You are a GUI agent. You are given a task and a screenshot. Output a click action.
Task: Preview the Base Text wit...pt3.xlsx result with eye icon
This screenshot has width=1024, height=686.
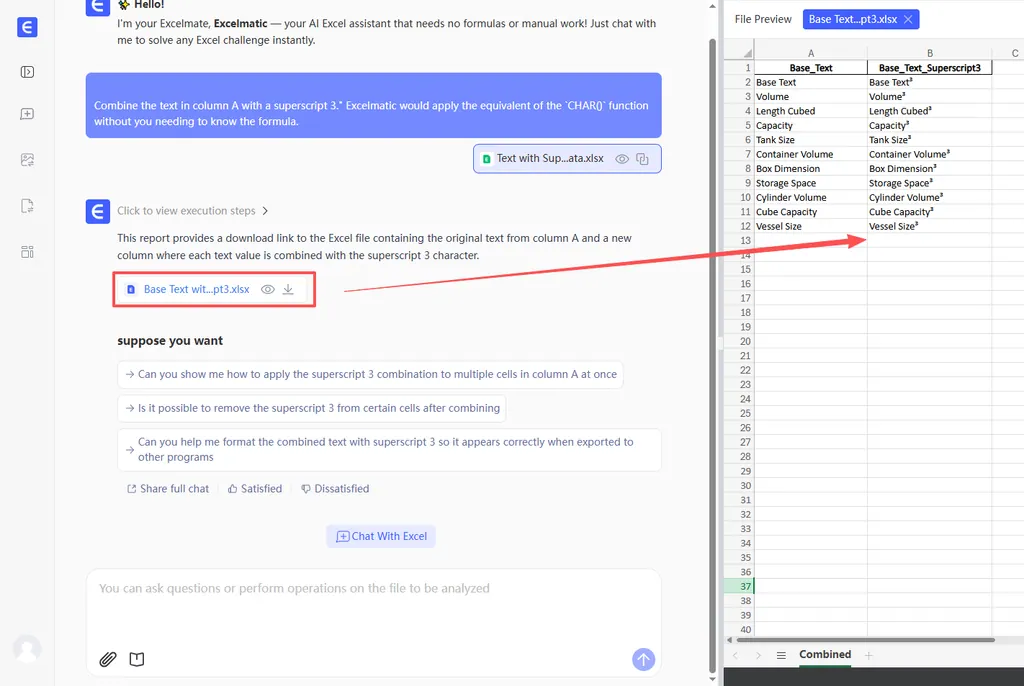click(x=267, y=289)
